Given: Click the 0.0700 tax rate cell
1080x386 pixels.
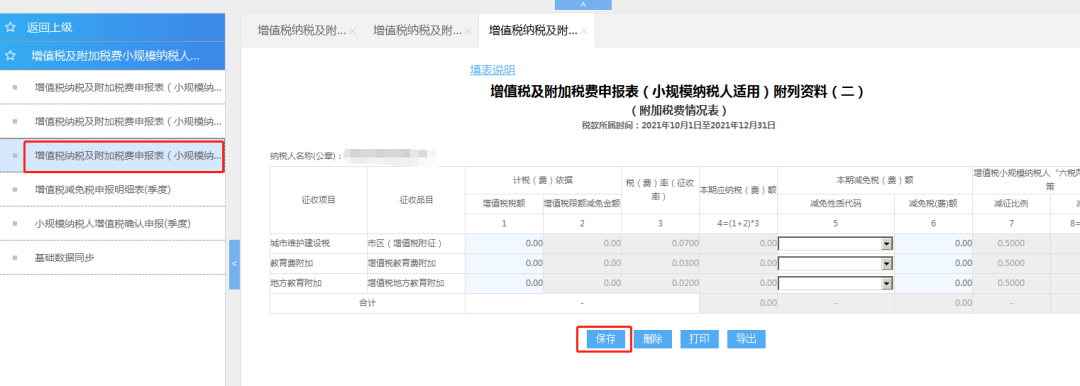Looking at the screenshot, I should tap(661, 243).
